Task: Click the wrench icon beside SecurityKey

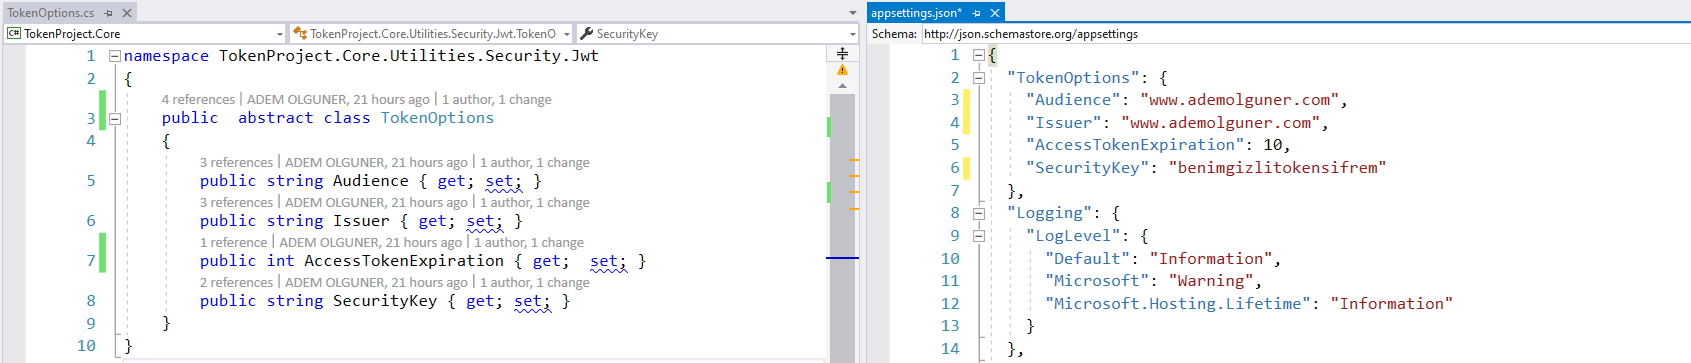Action: point(587,33)
